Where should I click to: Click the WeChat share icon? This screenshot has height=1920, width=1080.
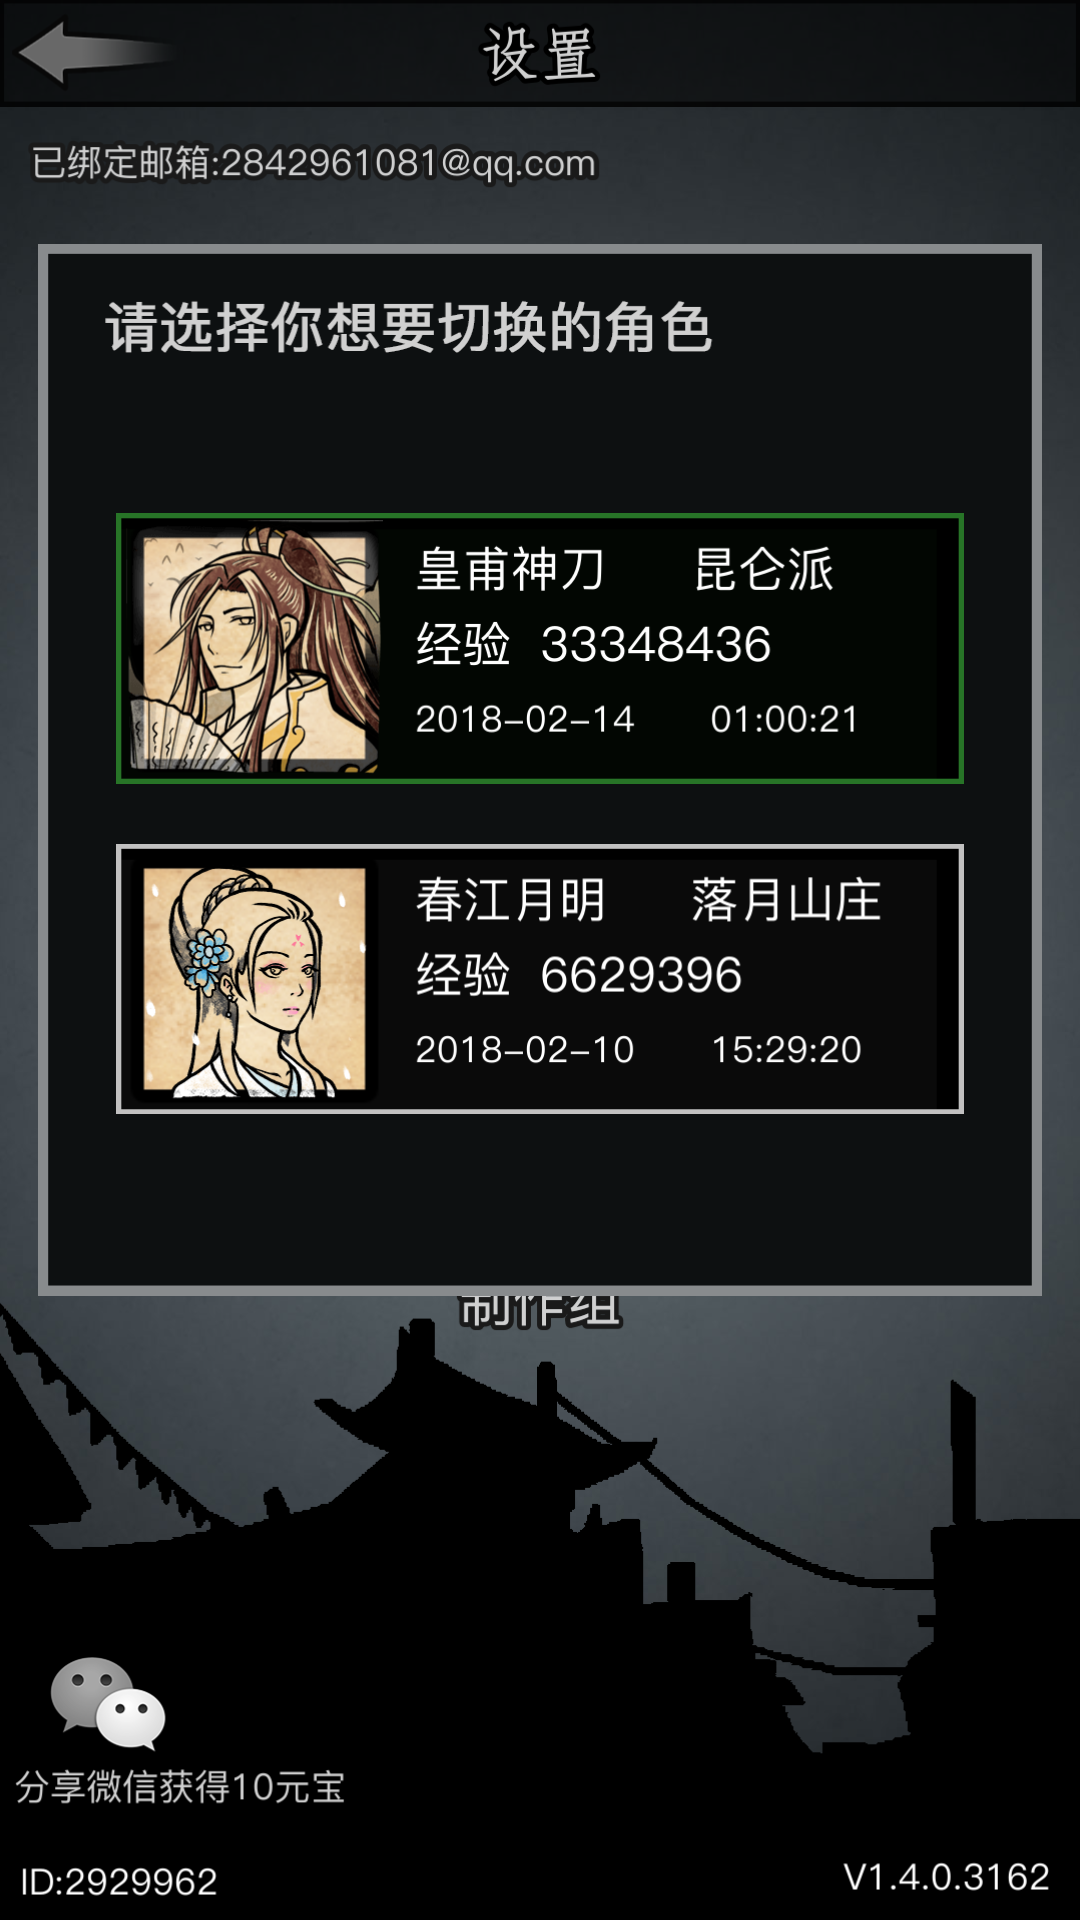pos(108,1703)
